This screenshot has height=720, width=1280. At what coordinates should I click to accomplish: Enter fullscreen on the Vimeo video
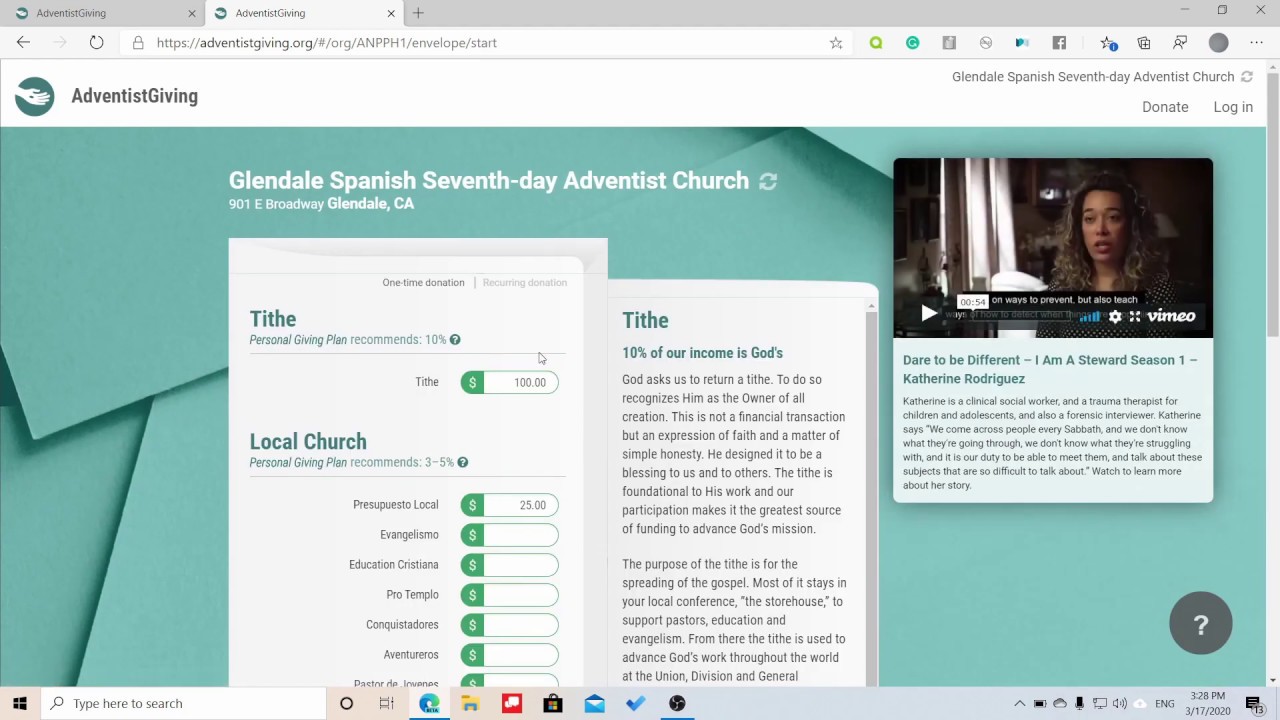pos(1135,316)
